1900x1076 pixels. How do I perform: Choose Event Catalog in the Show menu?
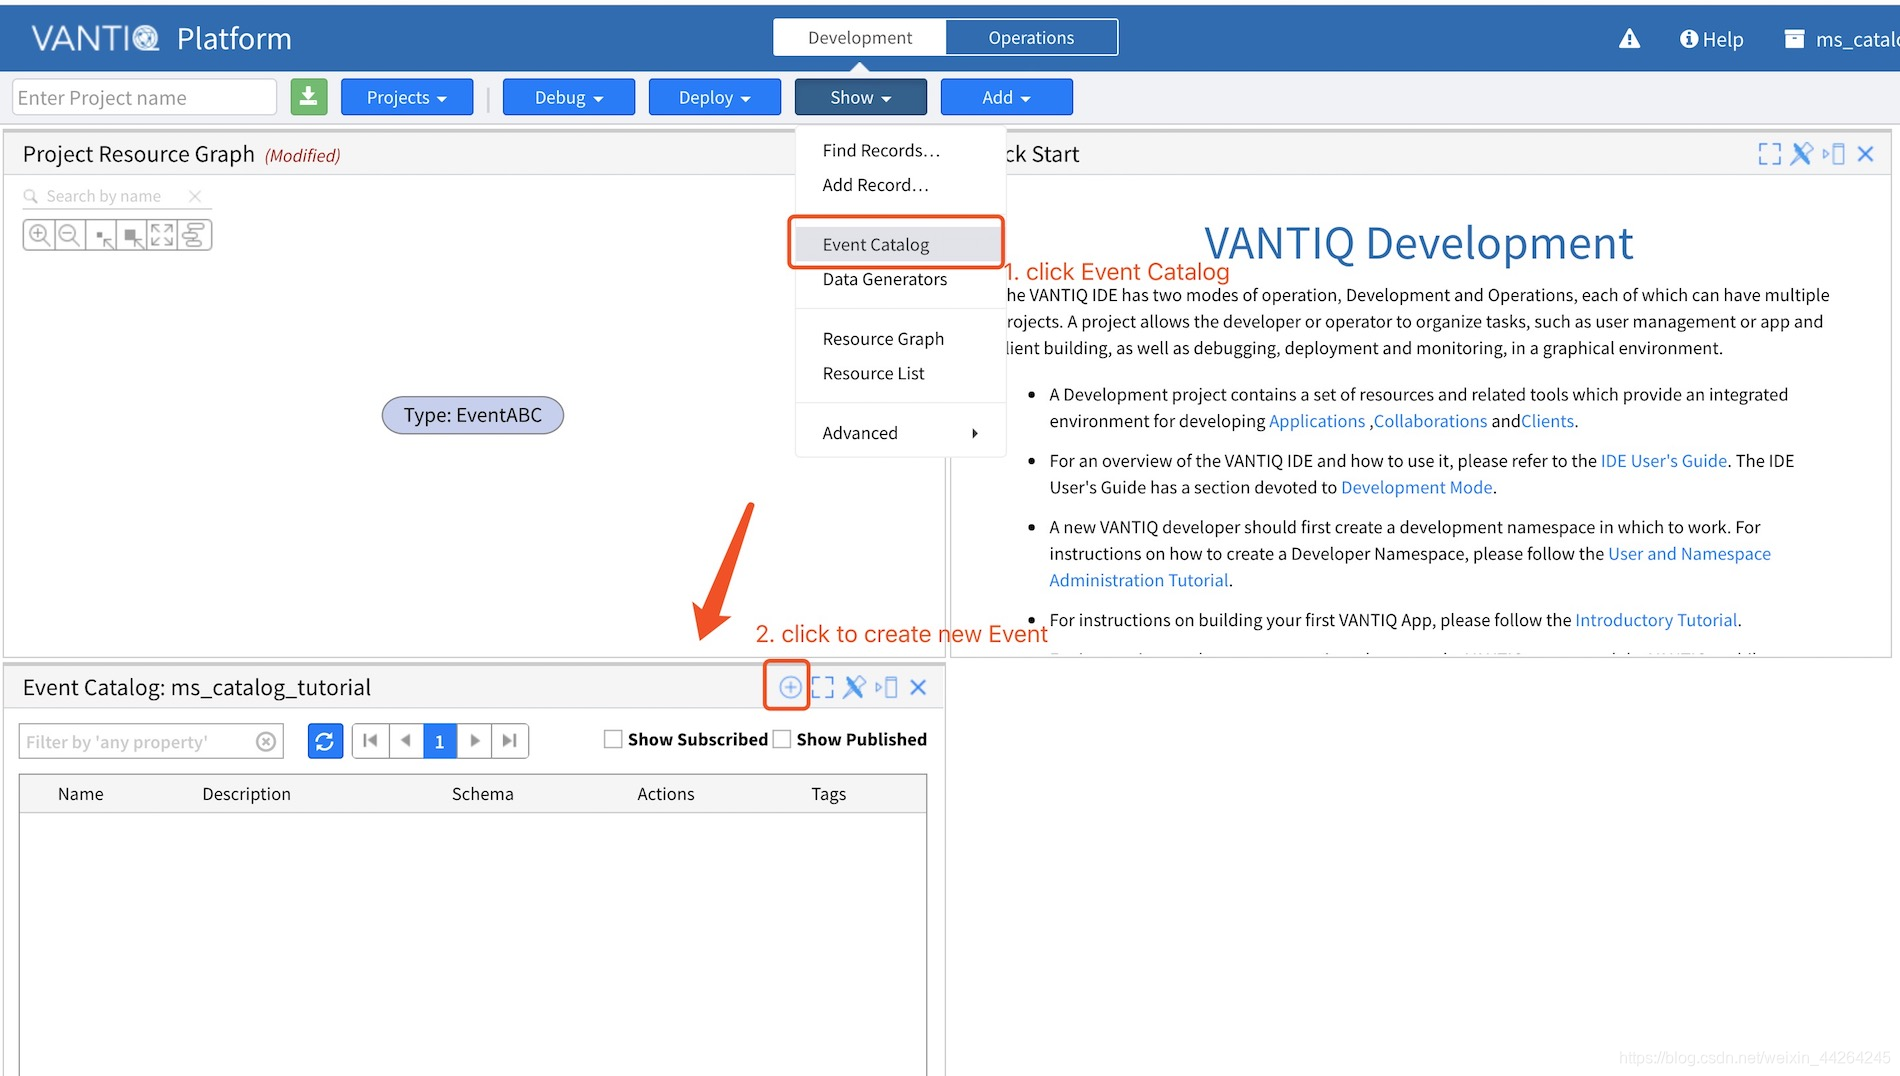(x=900, y=244)
